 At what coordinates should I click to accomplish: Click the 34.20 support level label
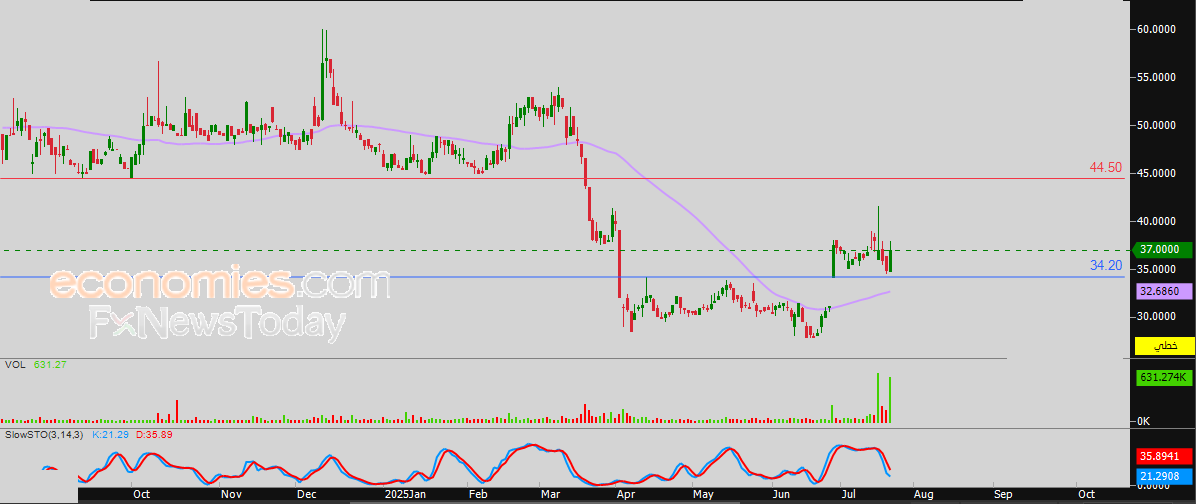[x=1106, y=265]
